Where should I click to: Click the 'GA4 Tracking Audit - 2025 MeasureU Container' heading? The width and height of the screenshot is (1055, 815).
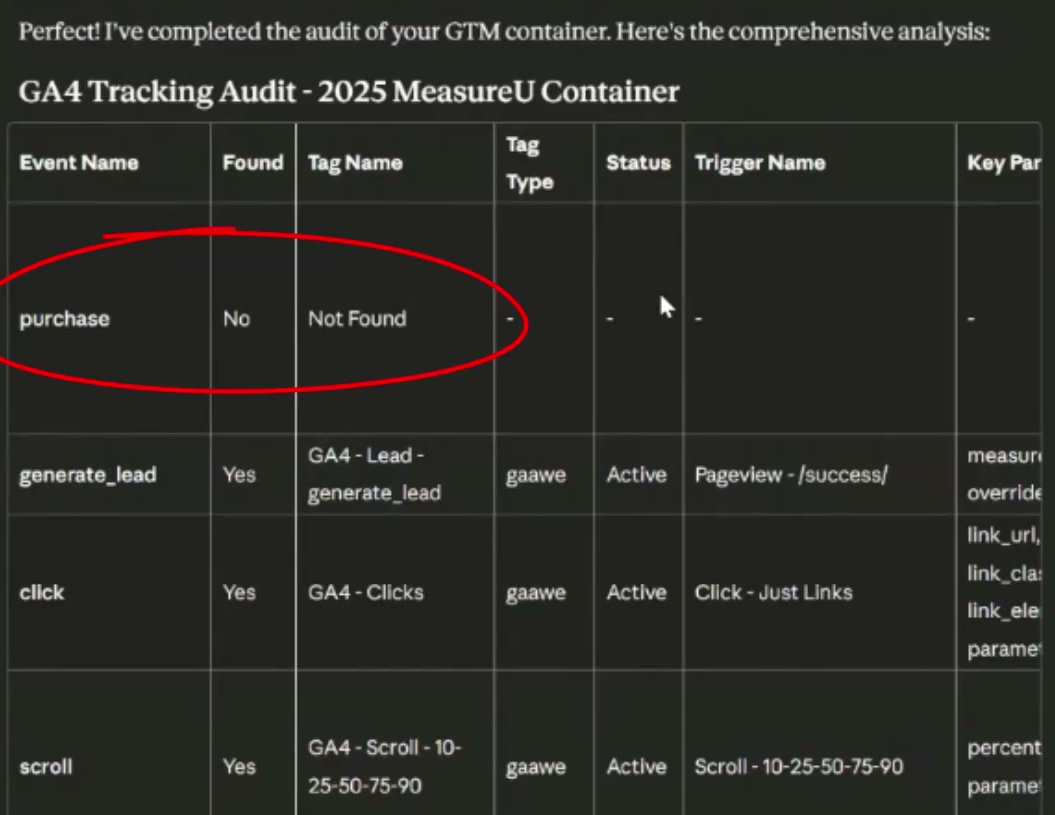[x=349, y=92]
